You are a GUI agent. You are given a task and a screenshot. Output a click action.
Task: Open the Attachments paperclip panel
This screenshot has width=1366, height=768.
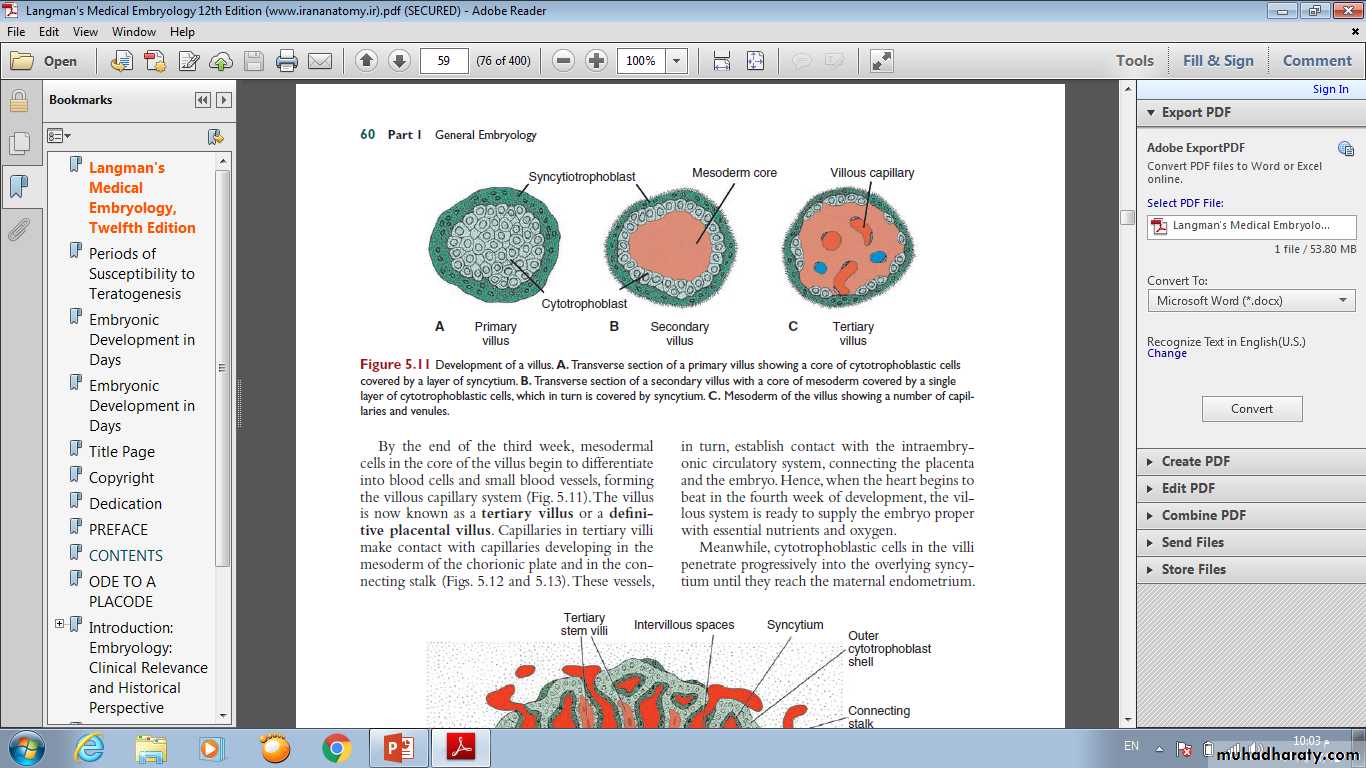click(18, 231)
